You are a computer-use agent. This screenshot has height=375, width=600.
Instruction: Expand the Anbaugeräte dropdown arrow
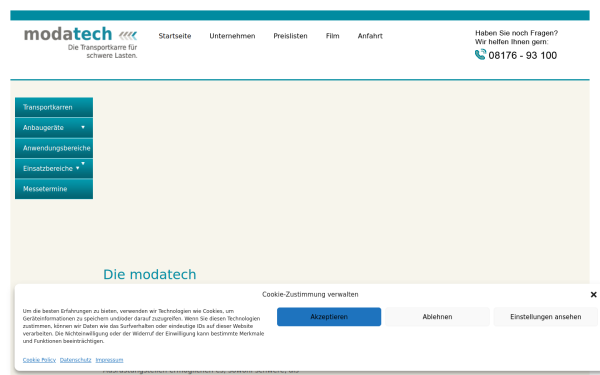coord(83,127)
